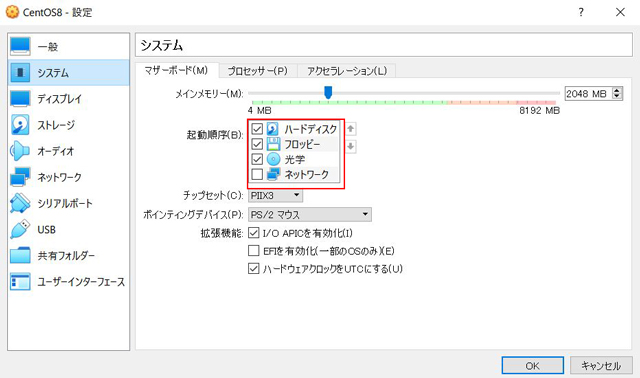640x378 pixels.
Task: Click the floppy disk icon in boot order
Action: tap(273, 144)
